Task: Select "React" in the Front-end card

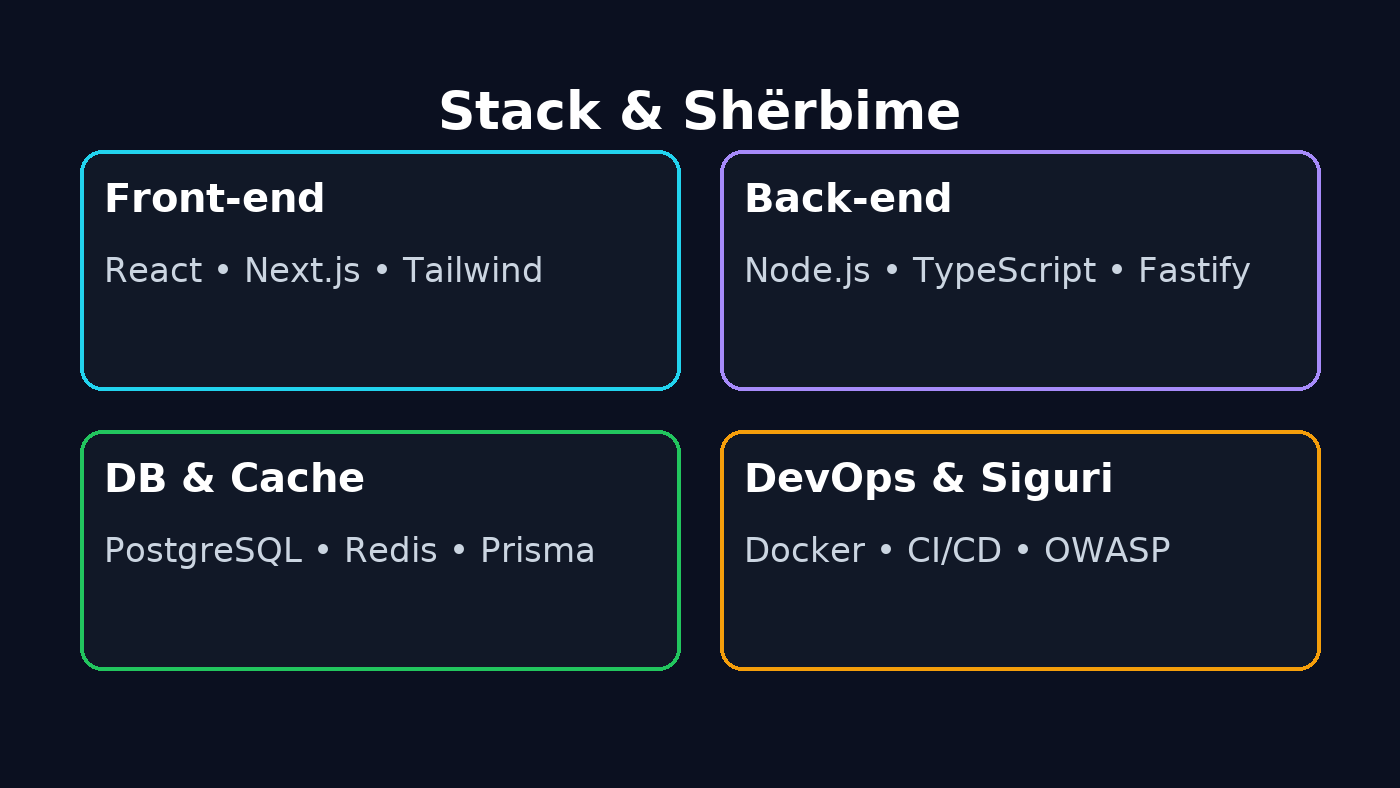Action: (x=153, y=270)
